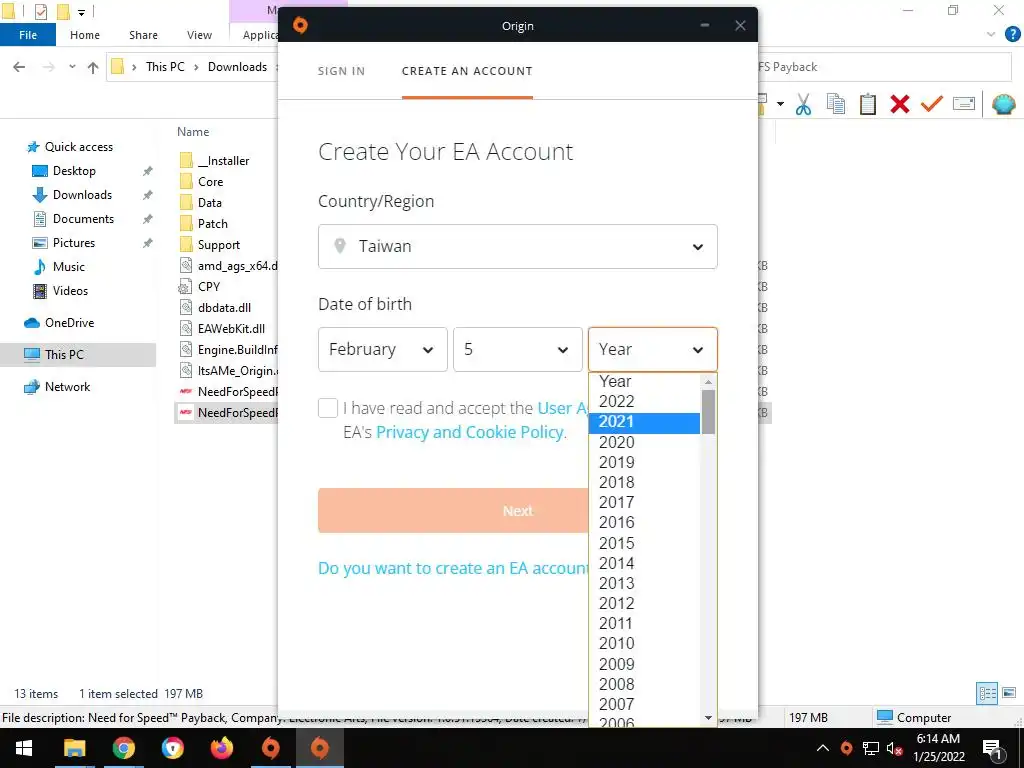The width and height of the screenshot is (1024, 768).
Task: Open the File menu in Explorer
Action: [28, 35]
